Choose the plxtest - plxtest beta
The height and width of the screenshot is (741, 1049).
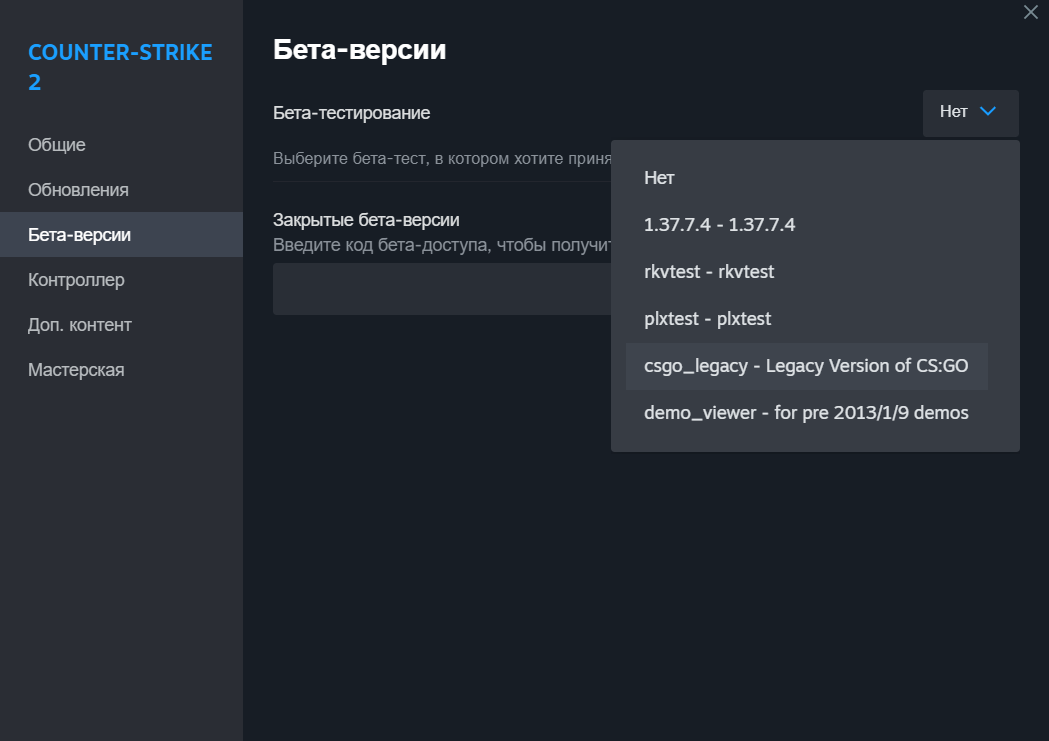click(x=806, y=319)
